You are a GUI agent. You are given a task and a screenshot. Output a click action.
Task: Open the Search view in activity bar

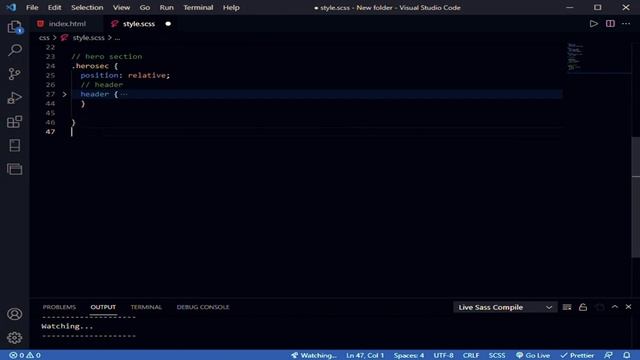tap(15, 50)
